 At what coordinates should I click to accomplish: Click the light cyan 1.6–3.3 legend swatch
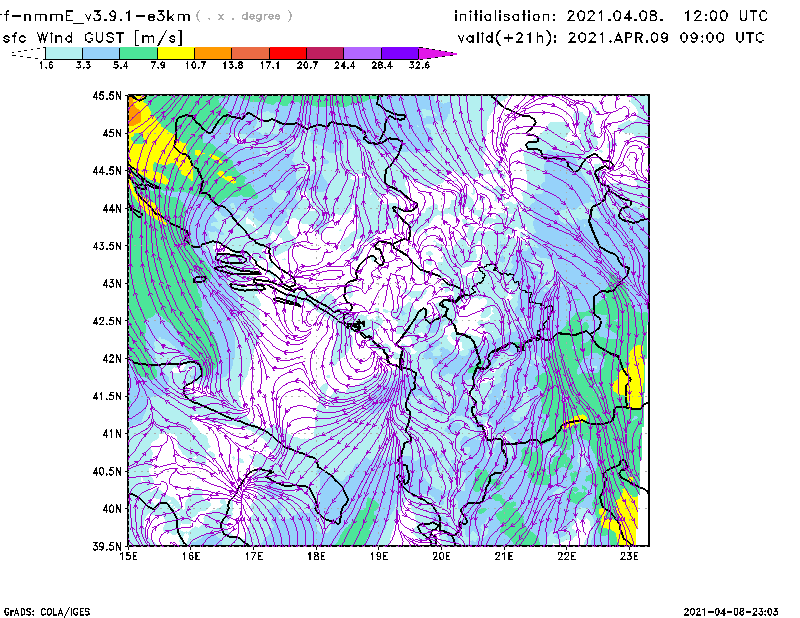pyautogui.click(x=64, y=53)
